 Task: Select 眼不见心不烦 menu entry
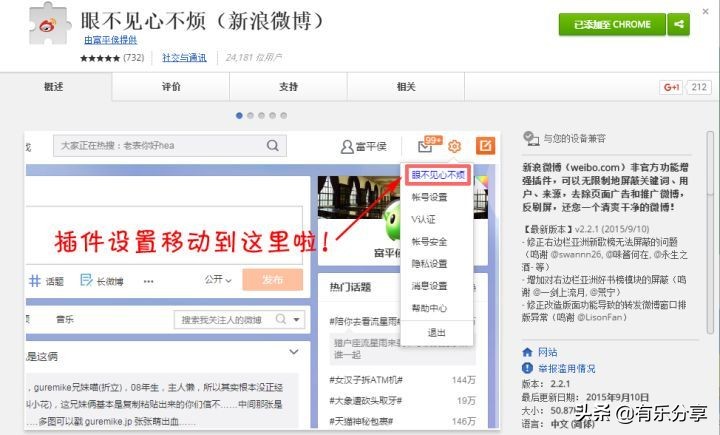pyautogui.click(x=438, y=175)
